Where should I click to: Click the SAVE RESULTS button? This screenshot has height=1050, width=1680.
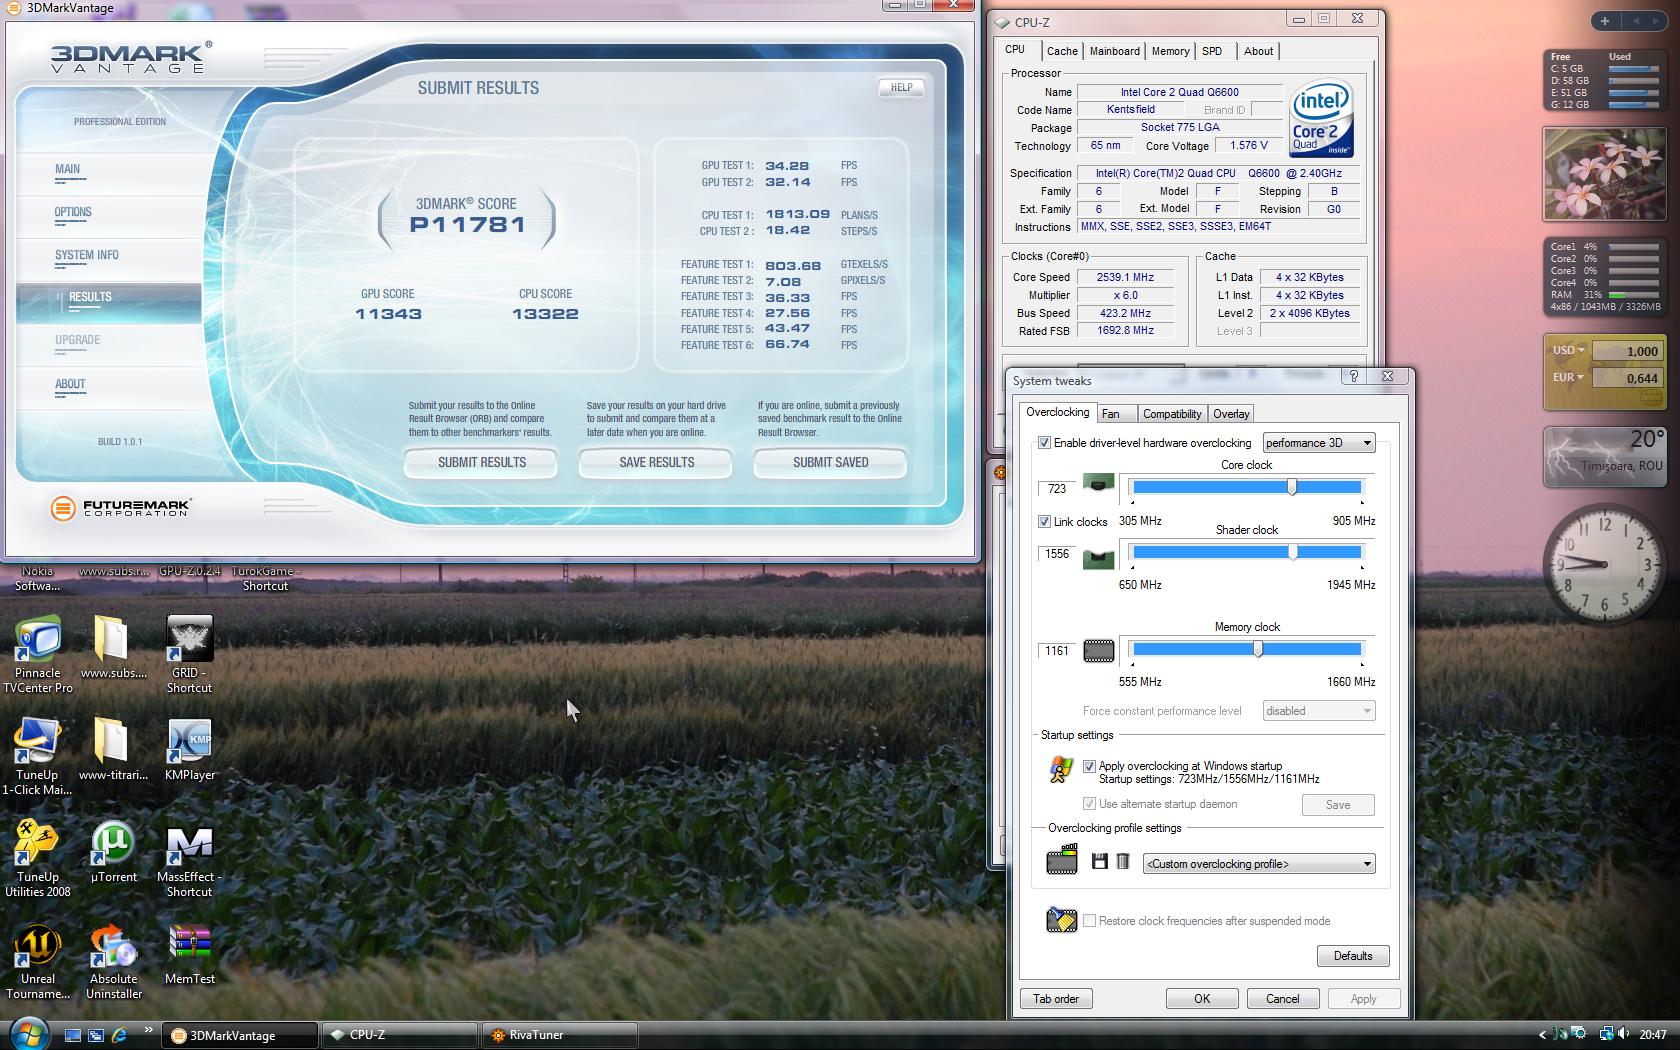656,462
